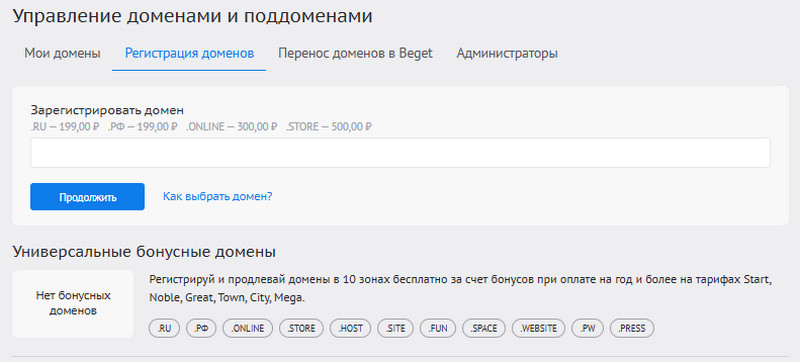Click the Зарегистрировать домен label
The width and height of the screenshot is (800, 362).
coord(107,110)
